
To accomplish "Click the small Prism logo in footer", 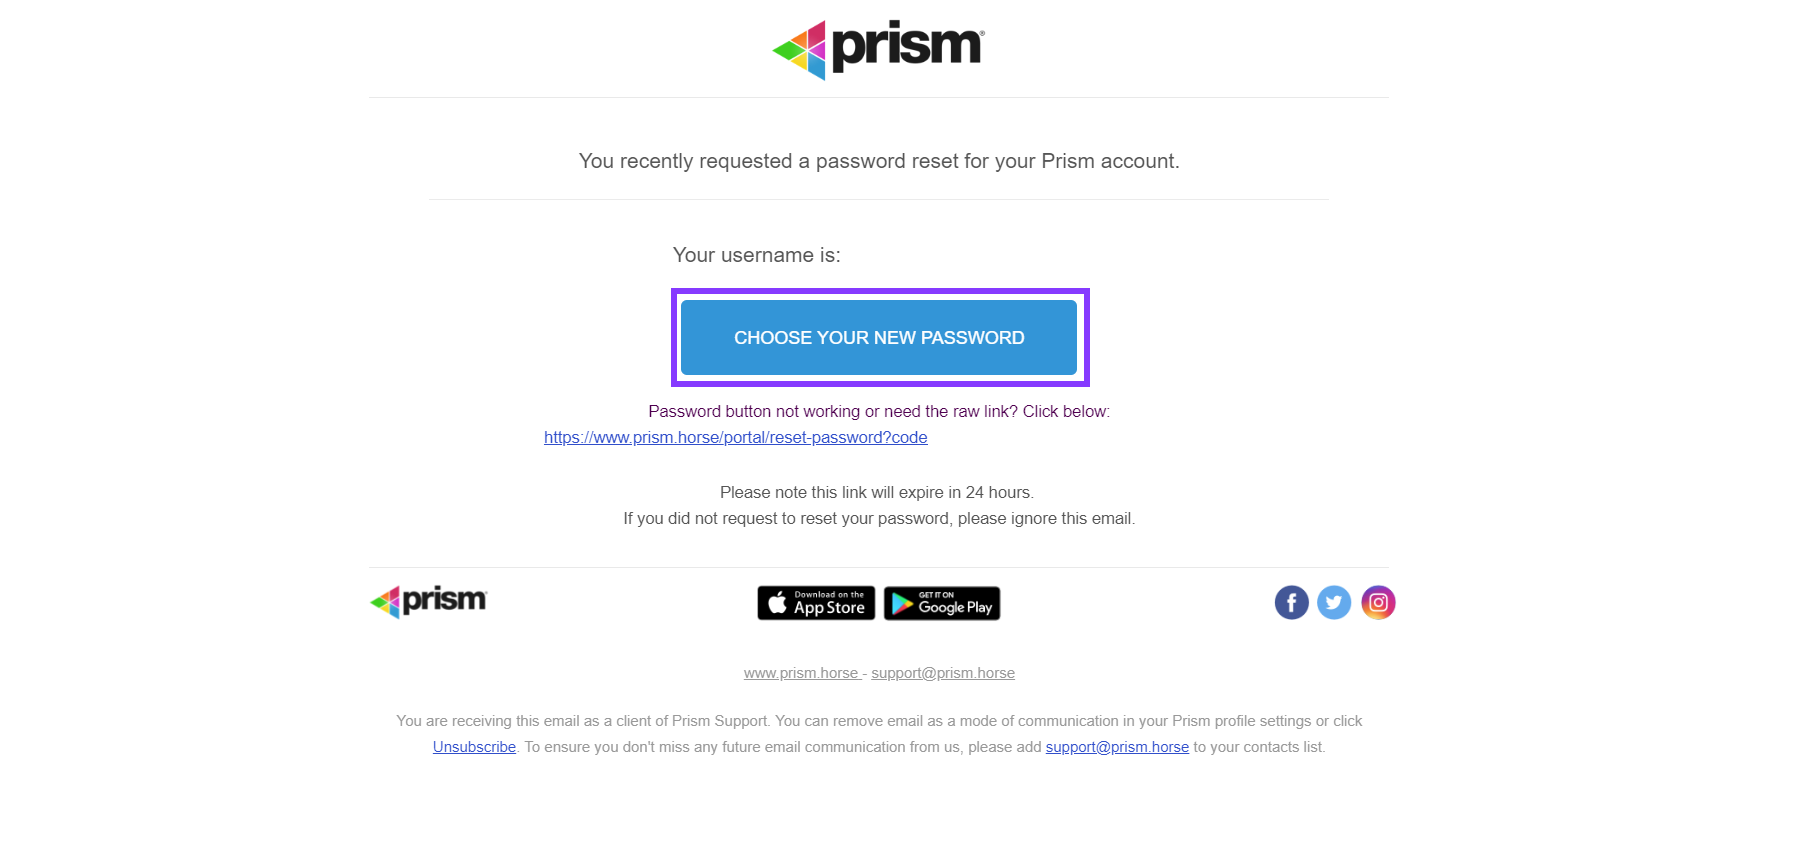I will [428, 601].
